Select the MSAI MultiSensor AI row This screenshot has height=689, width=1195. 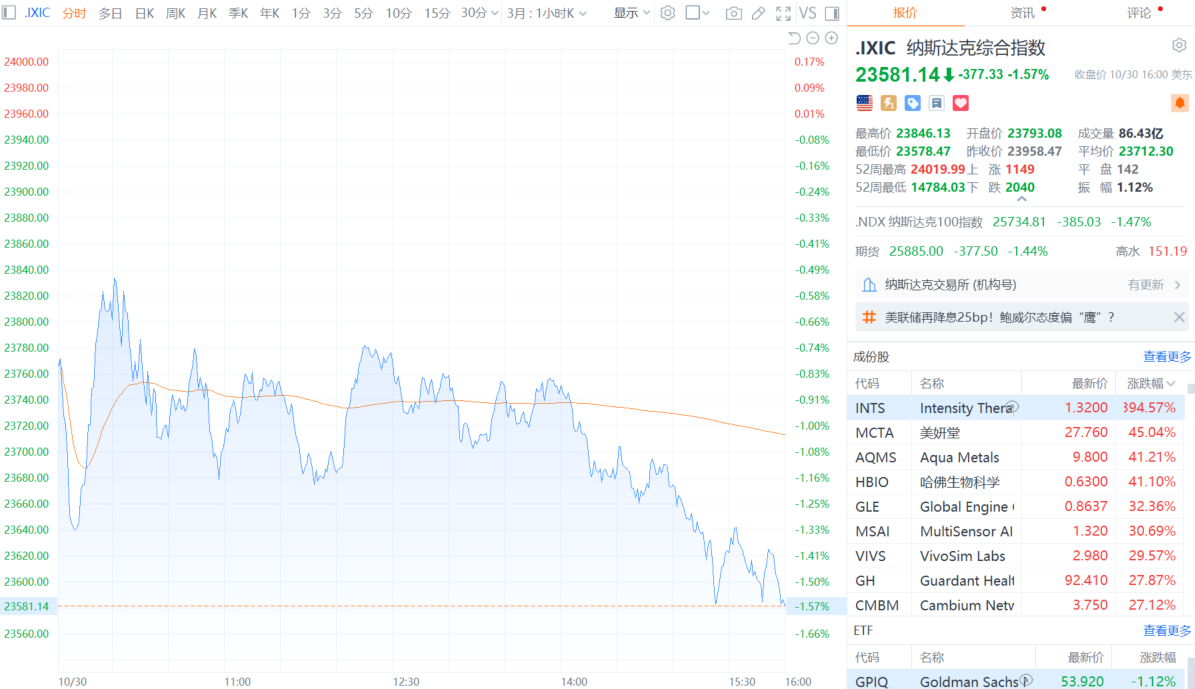1016,531
